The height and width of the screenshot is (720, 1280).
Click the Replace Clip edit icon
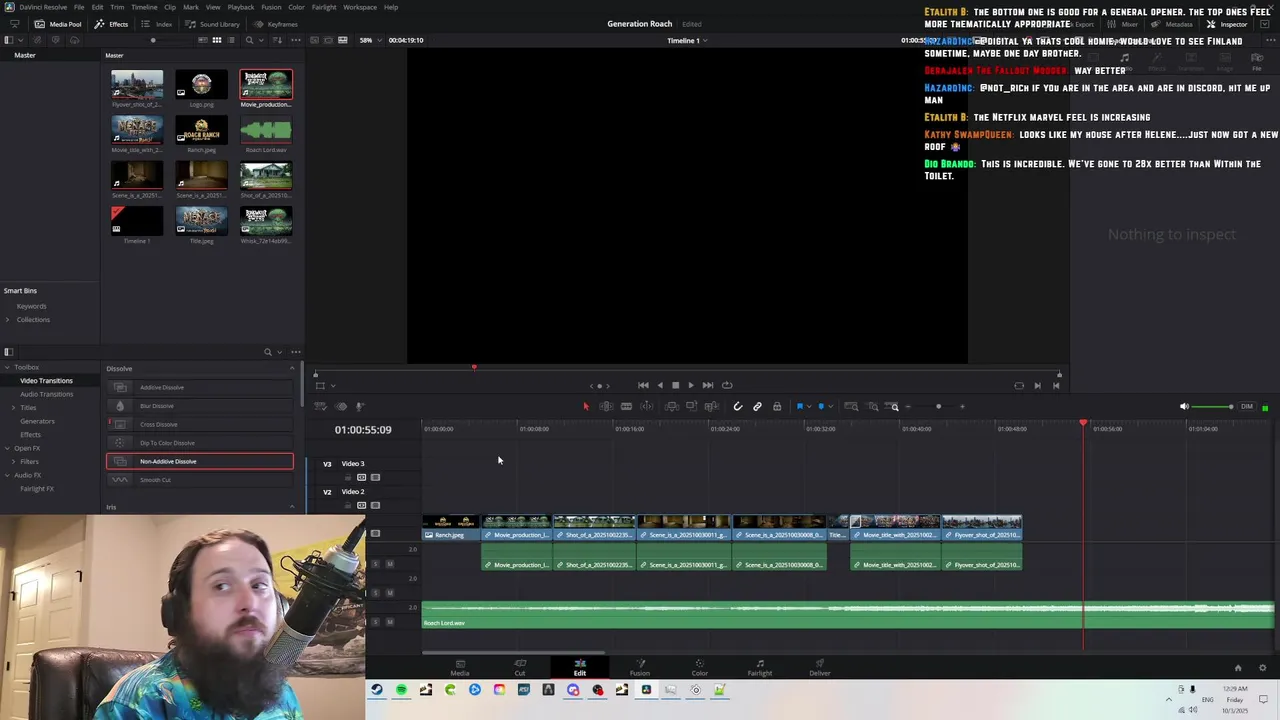click(x=711, y=406)
